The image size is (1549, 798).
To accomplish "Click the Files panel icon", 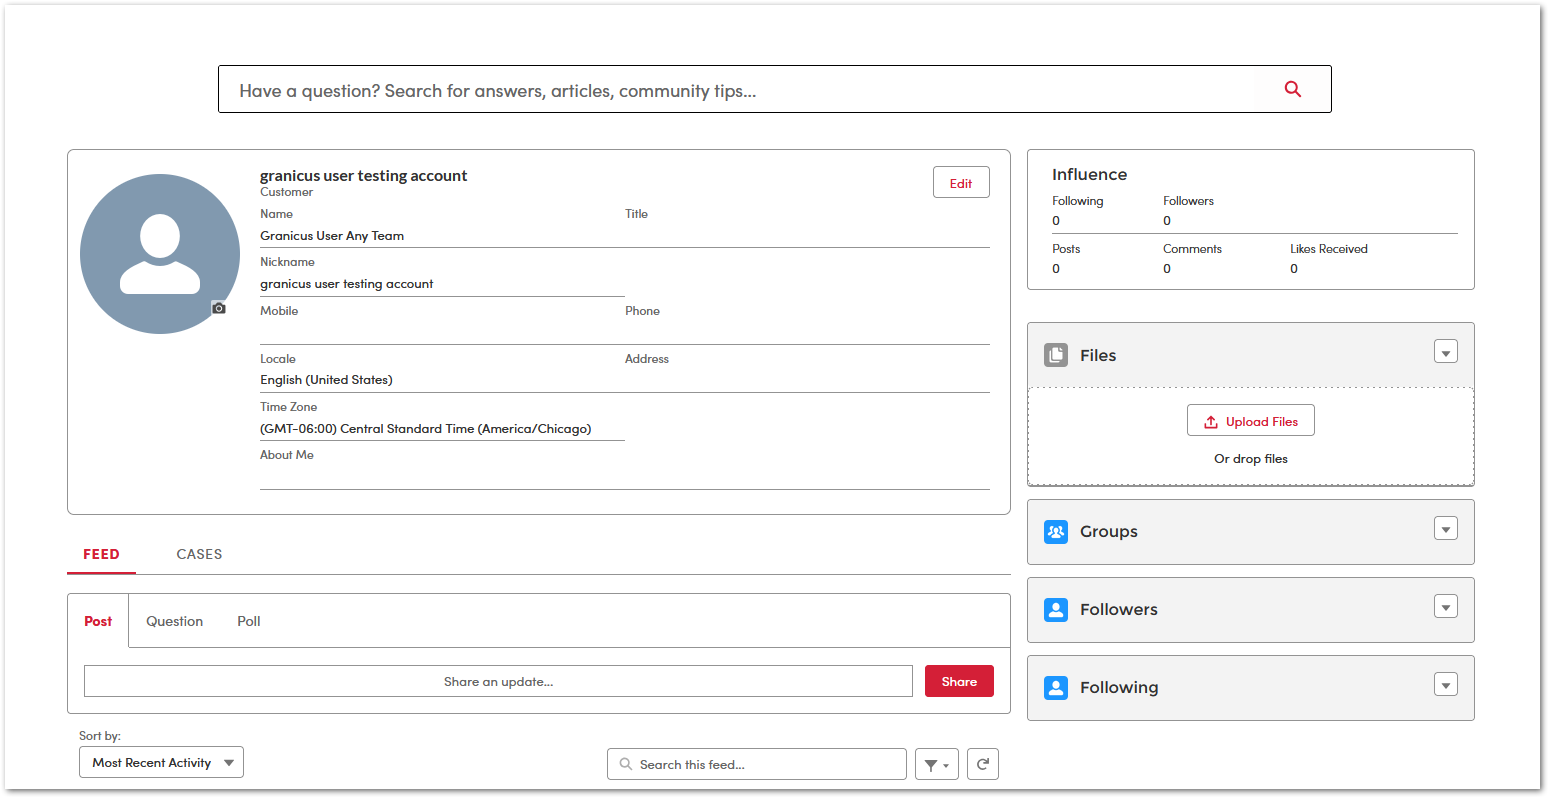I will coord(1056,354).
